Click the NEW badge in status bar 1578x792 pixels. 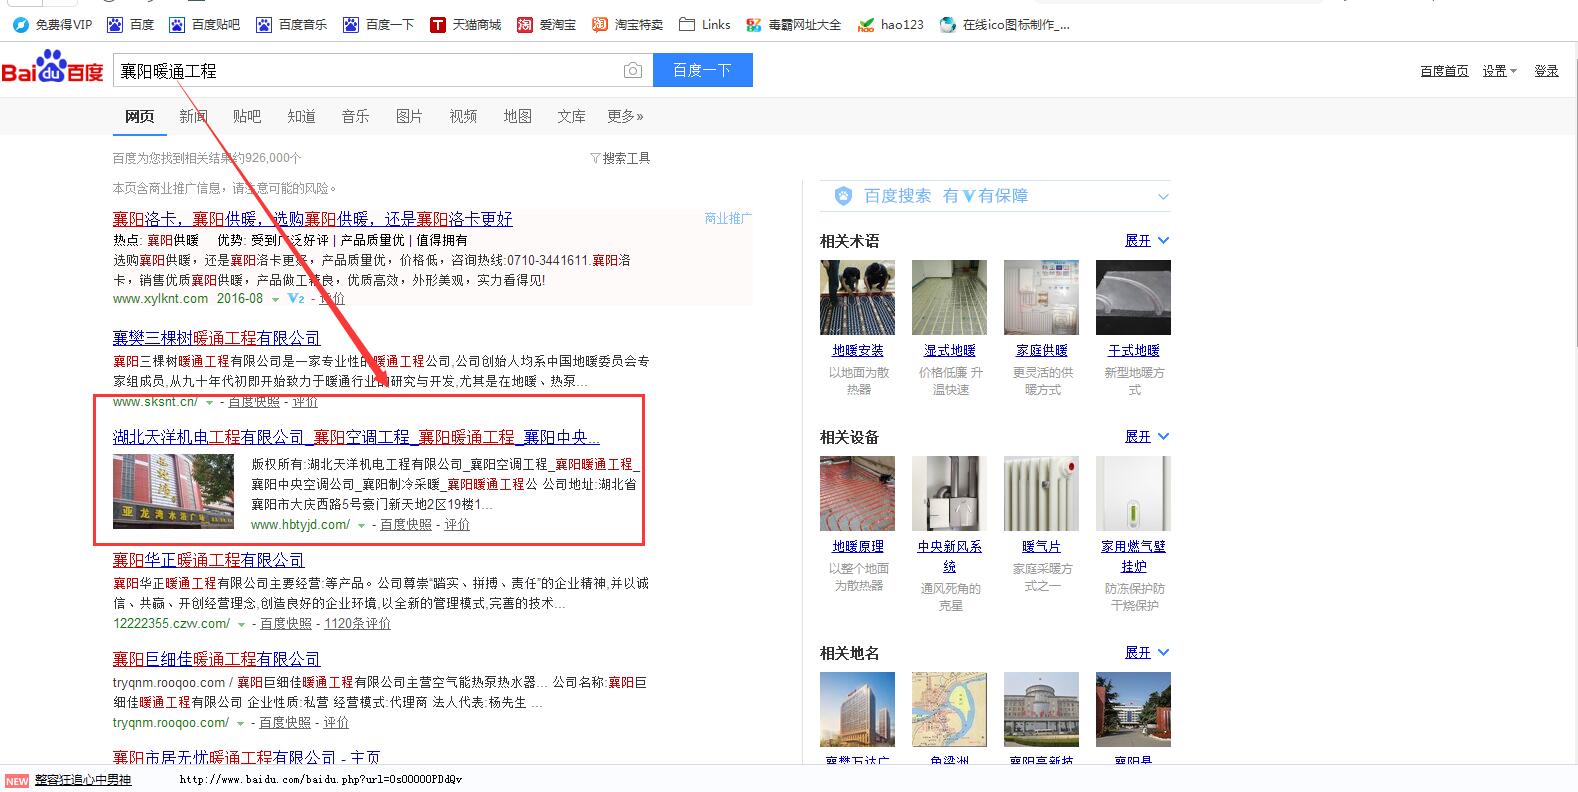(17, 780)
